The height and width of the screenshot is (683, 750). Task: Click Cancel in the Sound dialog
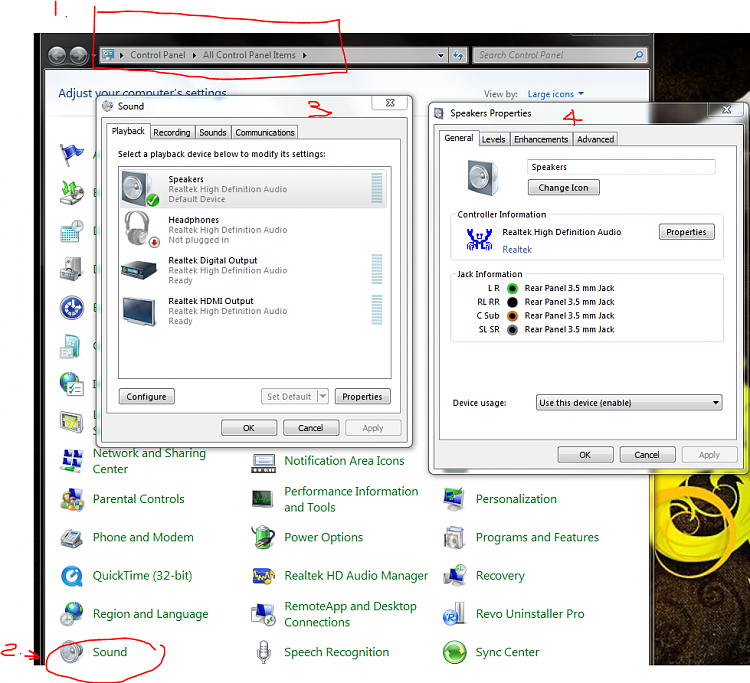click(x=311, y=428)
